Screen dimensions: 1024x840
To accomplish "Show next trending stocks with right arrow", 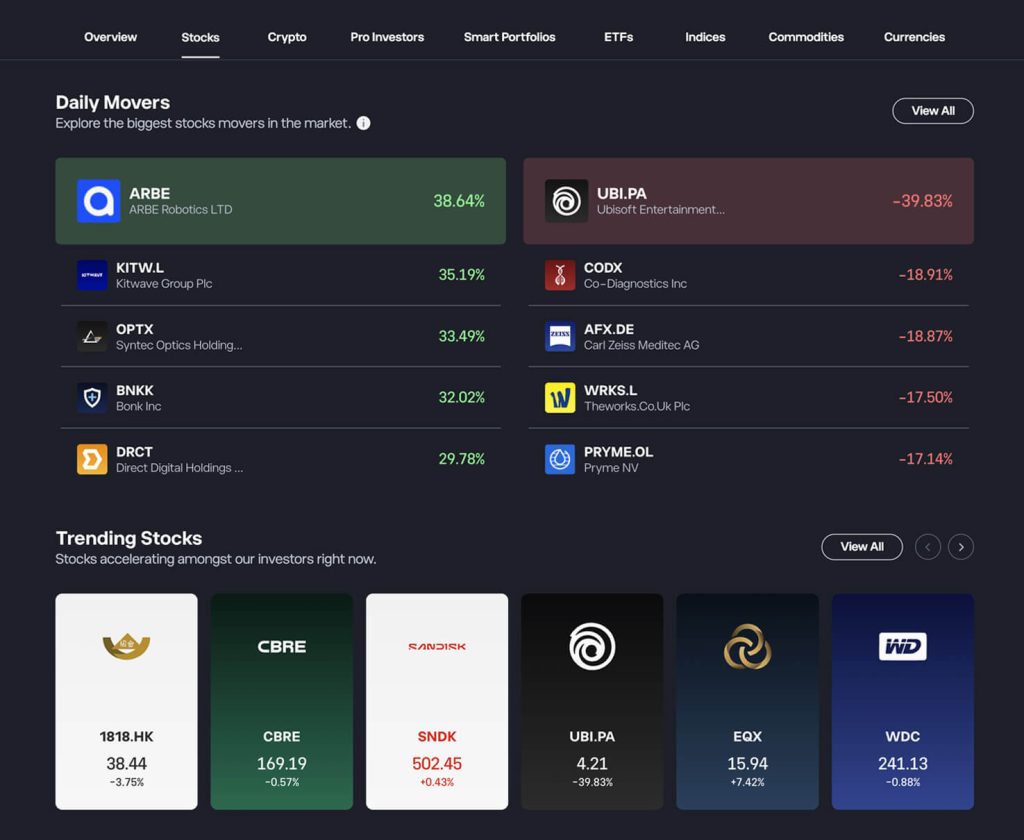I will point(961,547).
